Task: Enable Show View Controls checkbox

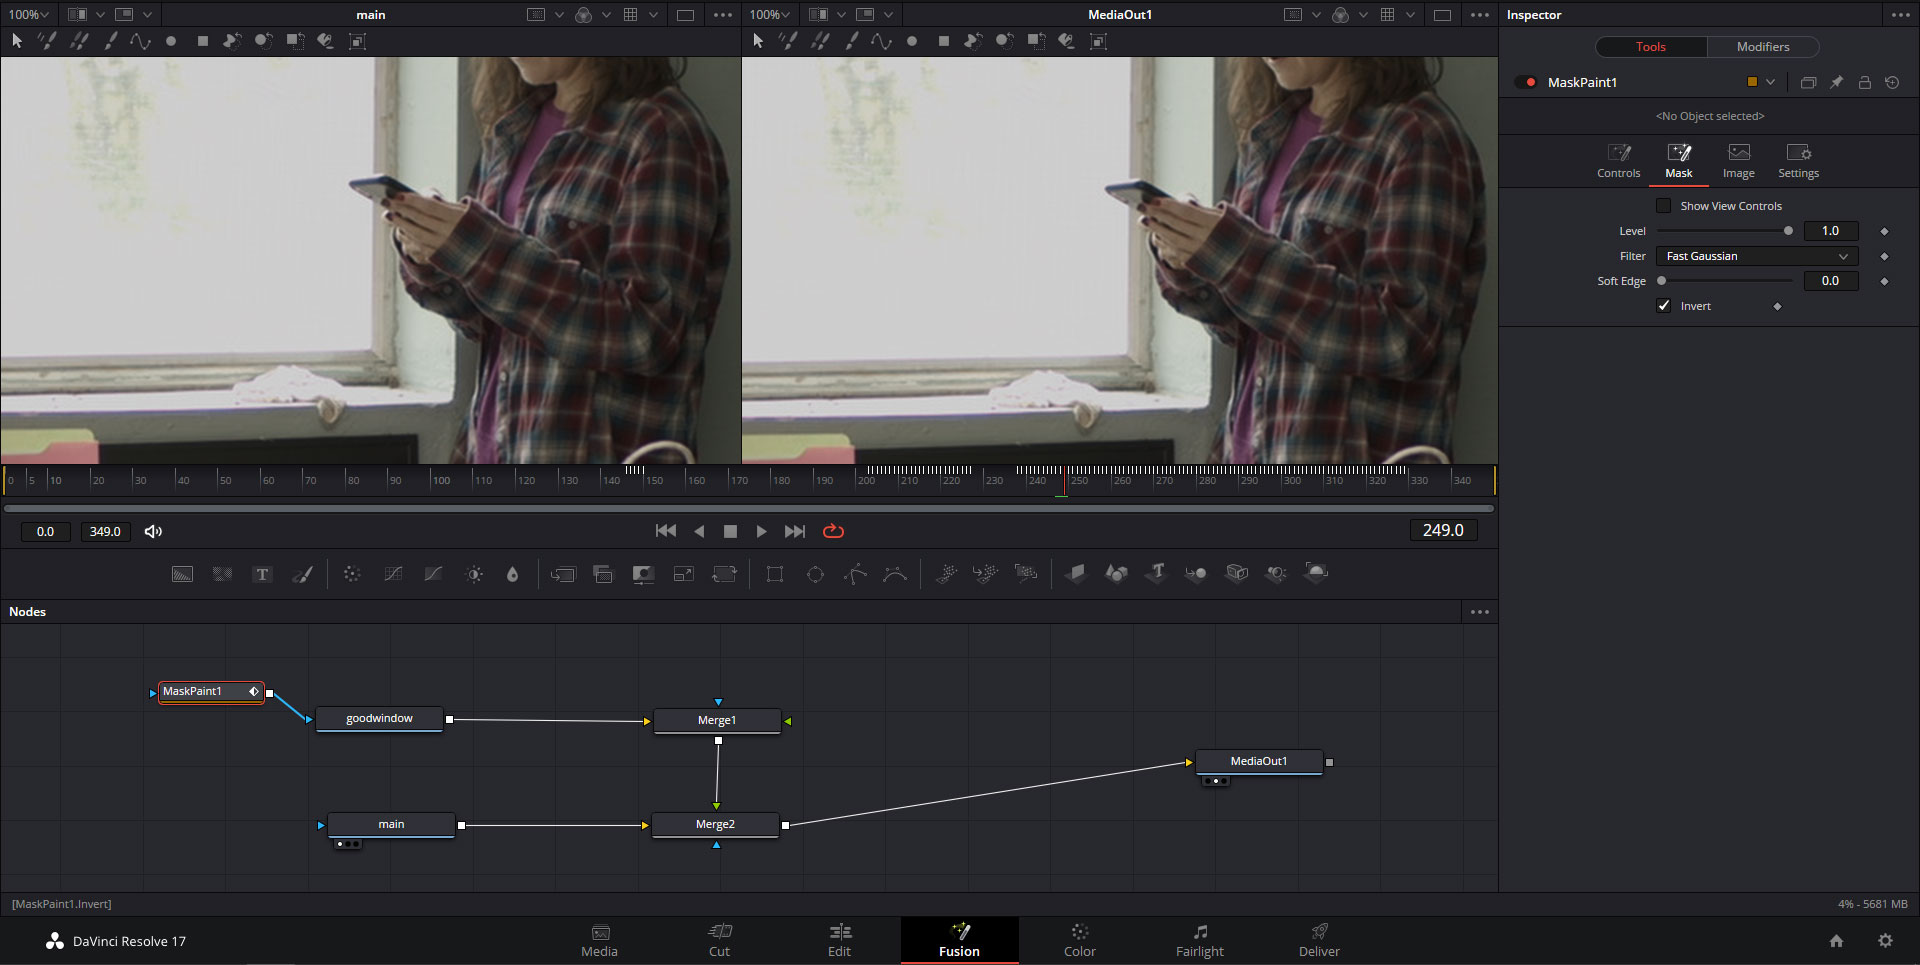Action: [1664, 206]
